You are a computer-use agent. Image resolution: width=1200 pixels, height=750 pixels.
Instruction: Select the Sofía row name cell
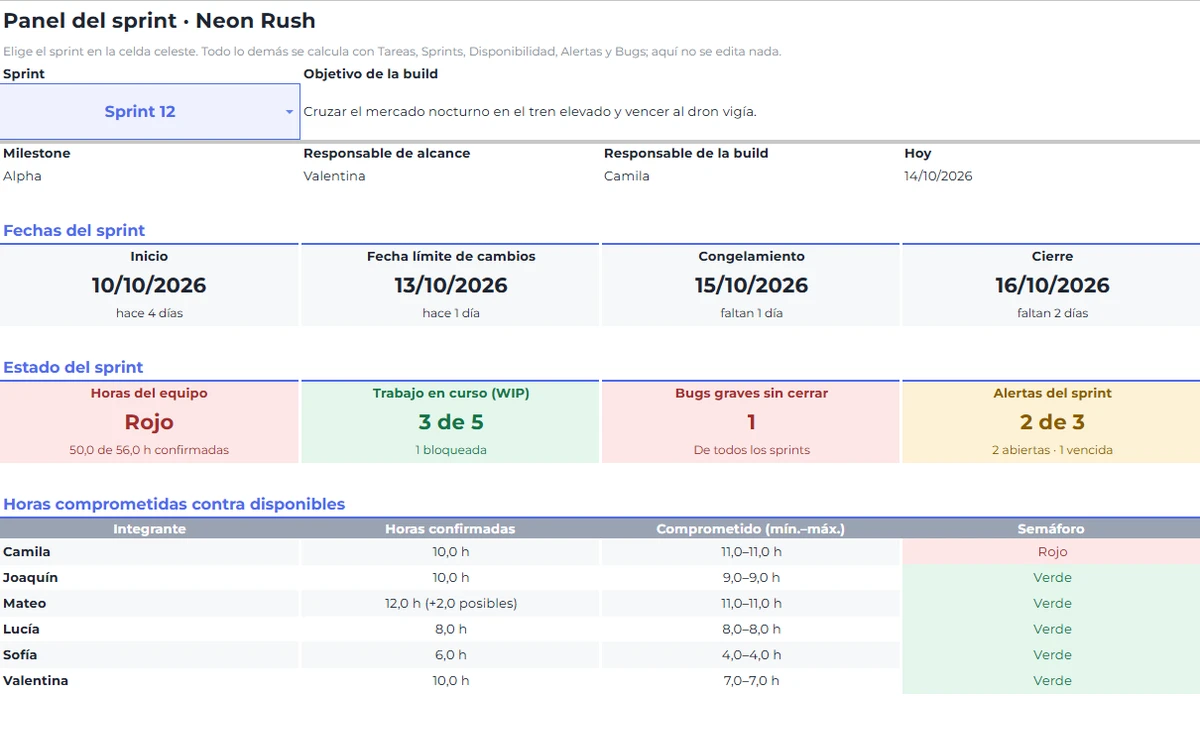pos(149,655)
